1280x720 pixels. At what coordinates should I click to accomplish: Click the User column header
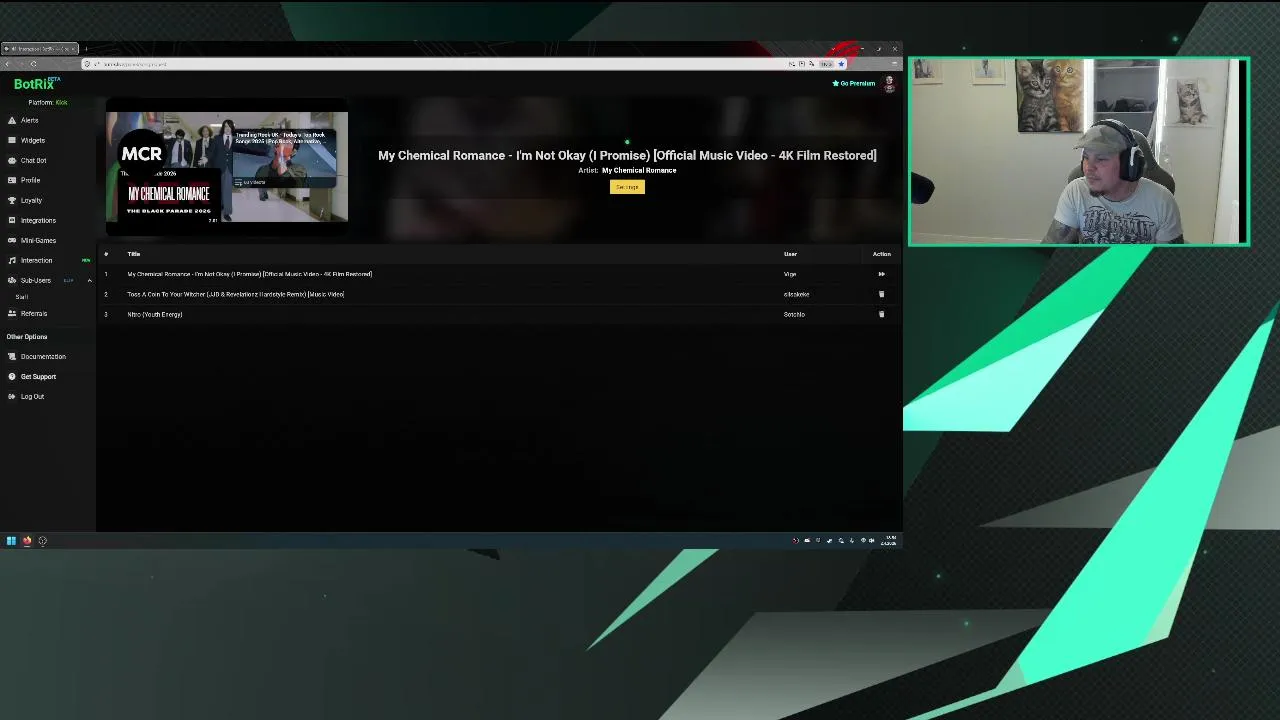(x=790, y=254)
